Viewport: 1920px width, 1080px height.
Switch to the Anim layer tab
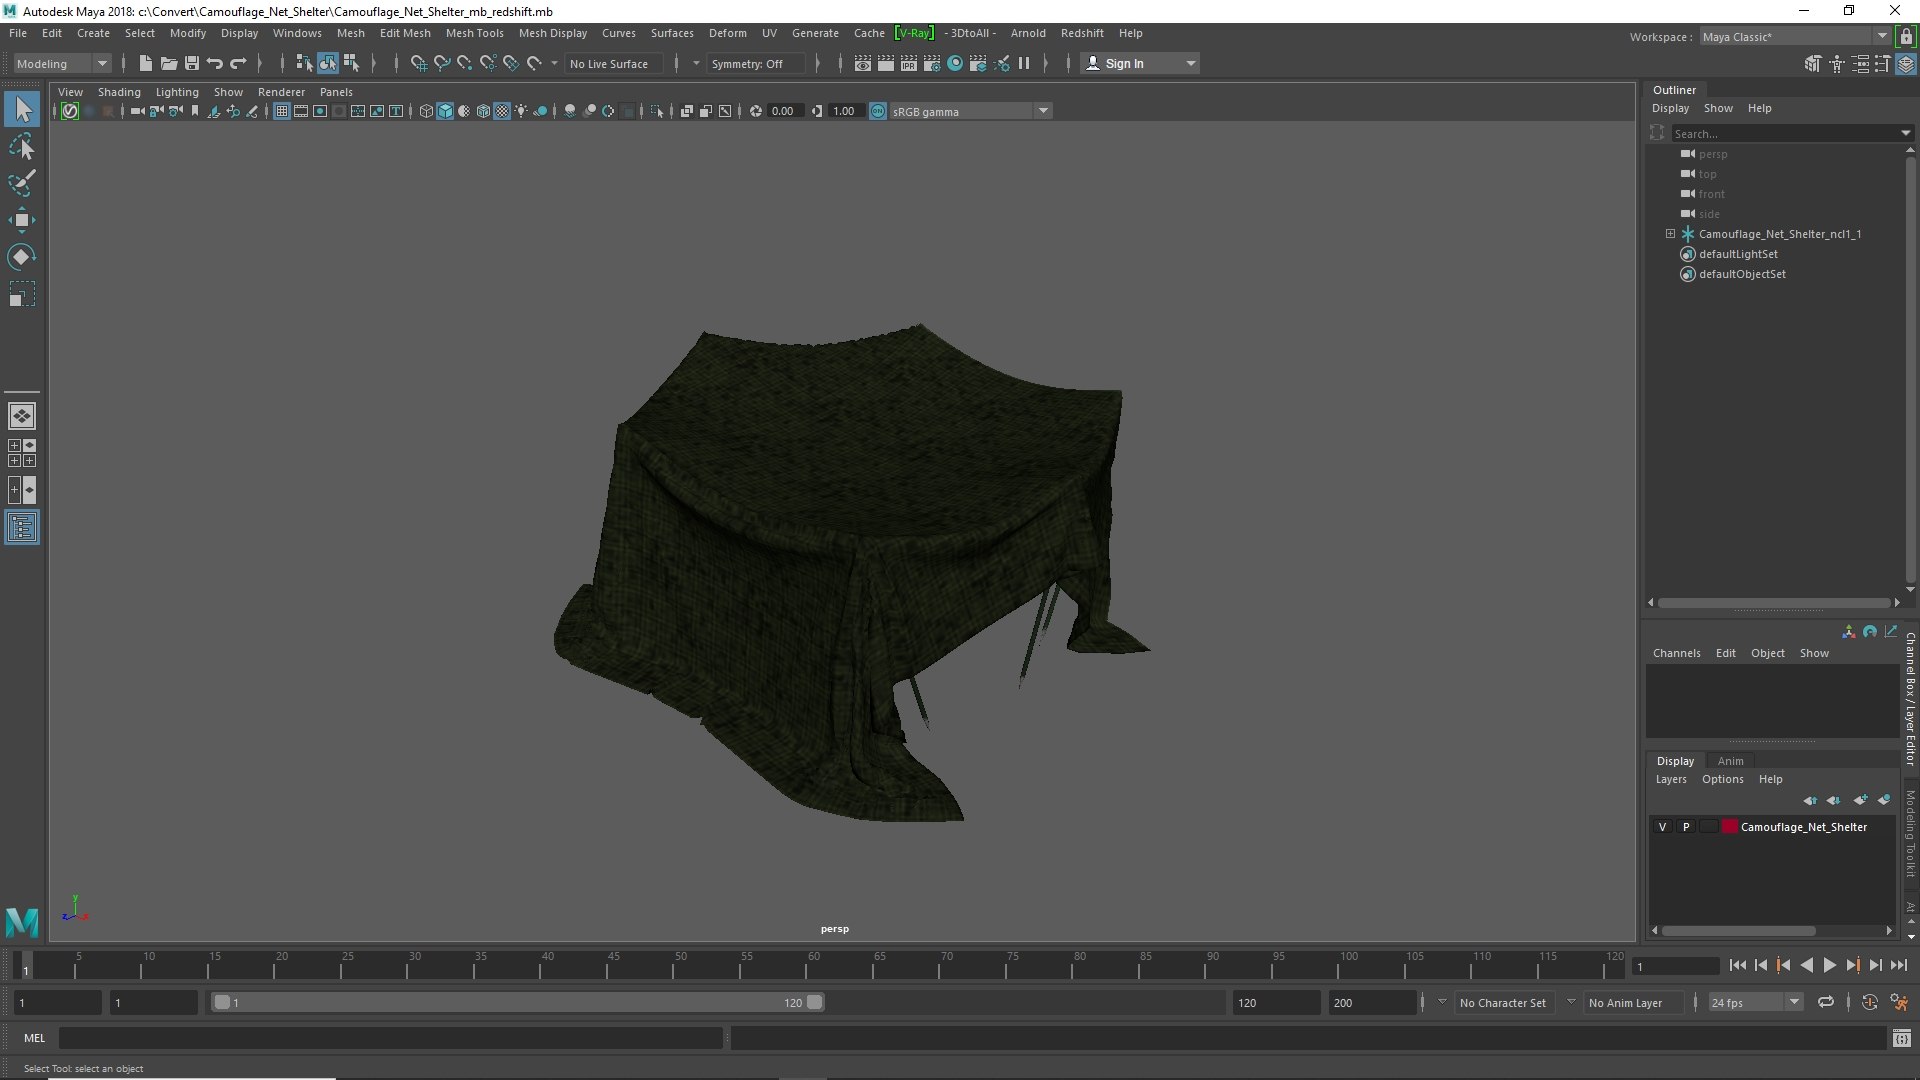[x=1730, y=761]
